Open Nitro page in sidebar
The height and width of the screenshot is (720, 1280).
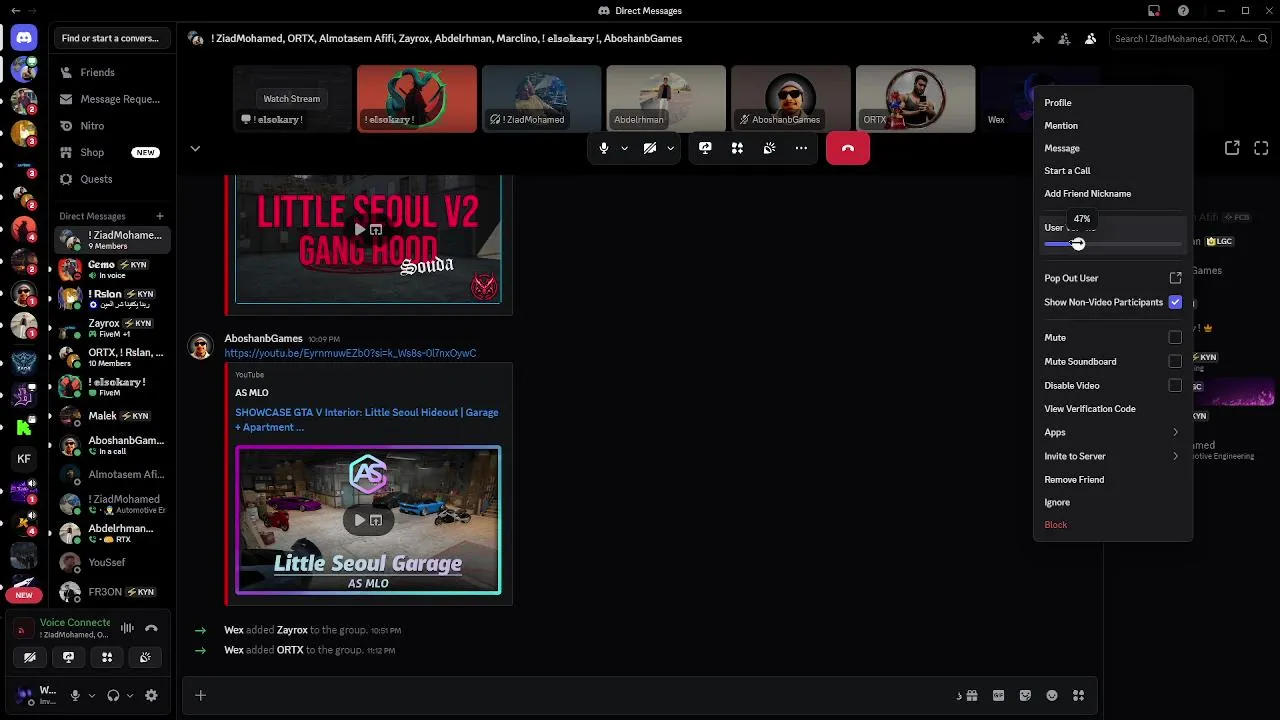[112, 126]
